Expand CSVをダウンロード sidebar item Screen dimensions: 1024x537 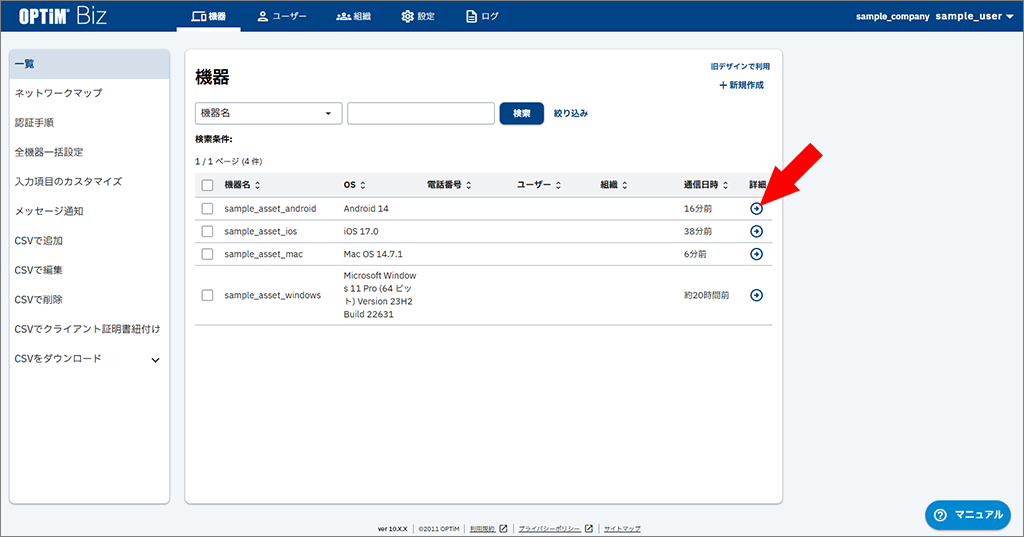click(155, 359)
